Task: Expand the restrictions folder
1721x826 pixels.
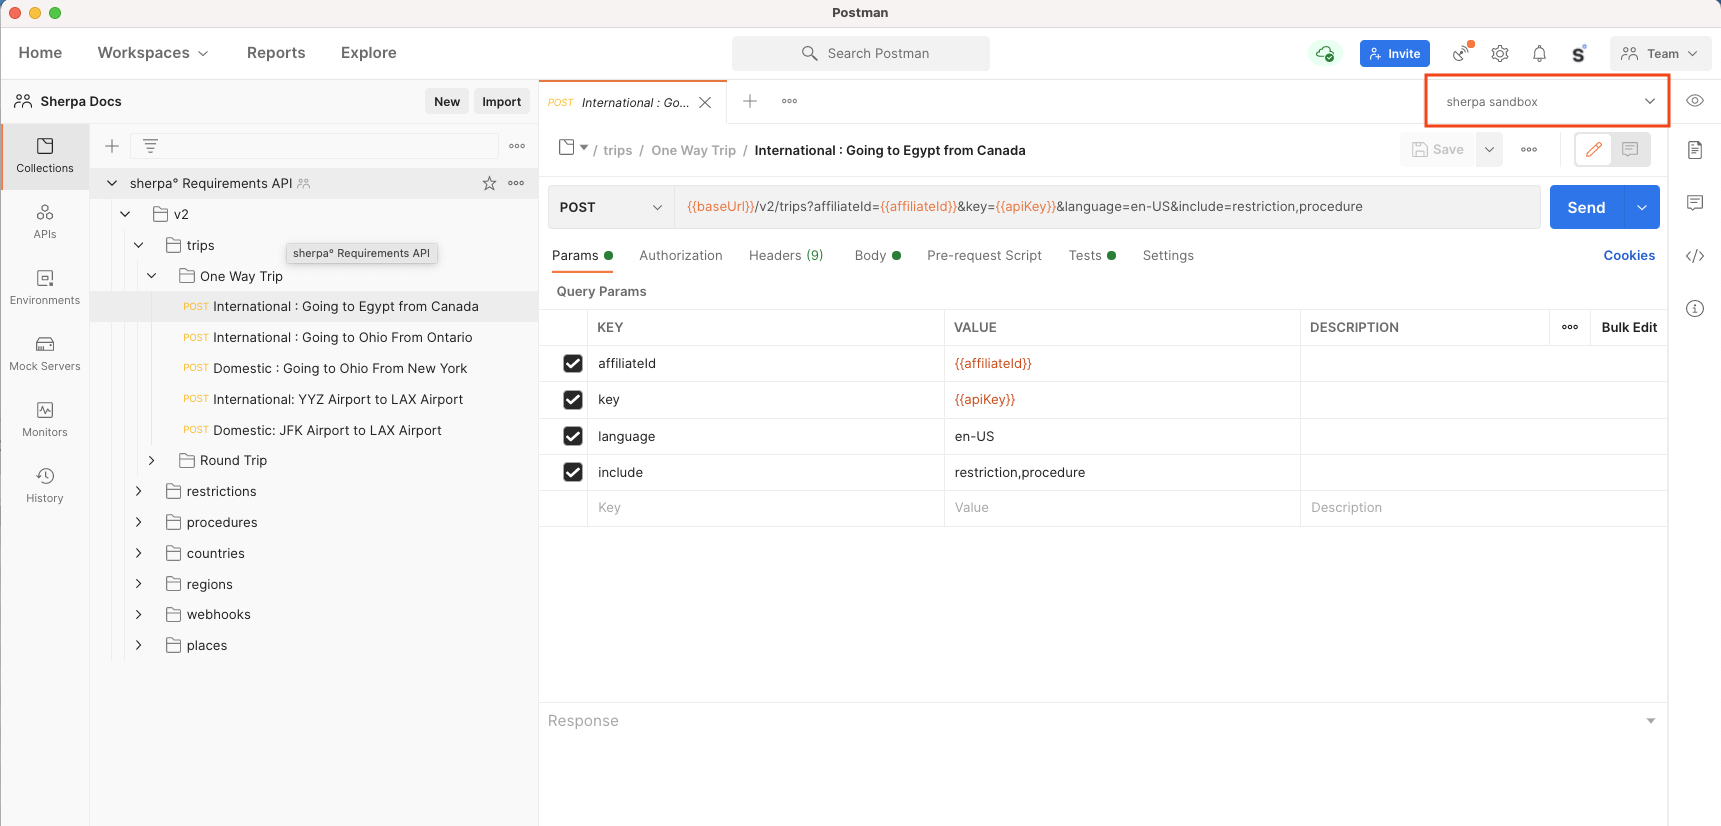Action: pyautogui.click(x=138, y=491)
